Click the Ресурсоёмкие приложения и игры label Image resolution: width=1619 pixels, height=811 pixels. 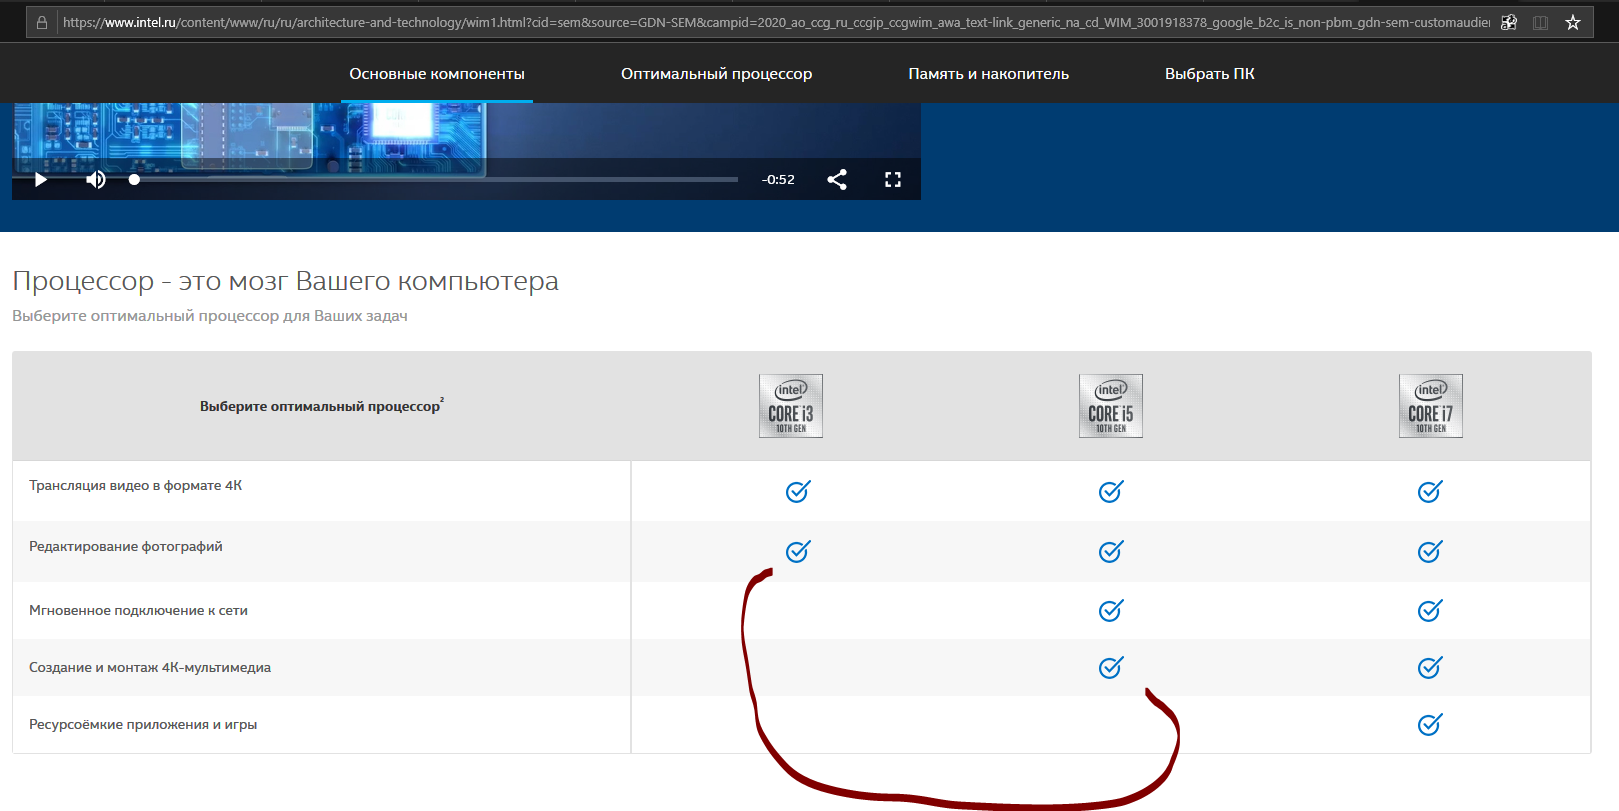tap(143, 724)
